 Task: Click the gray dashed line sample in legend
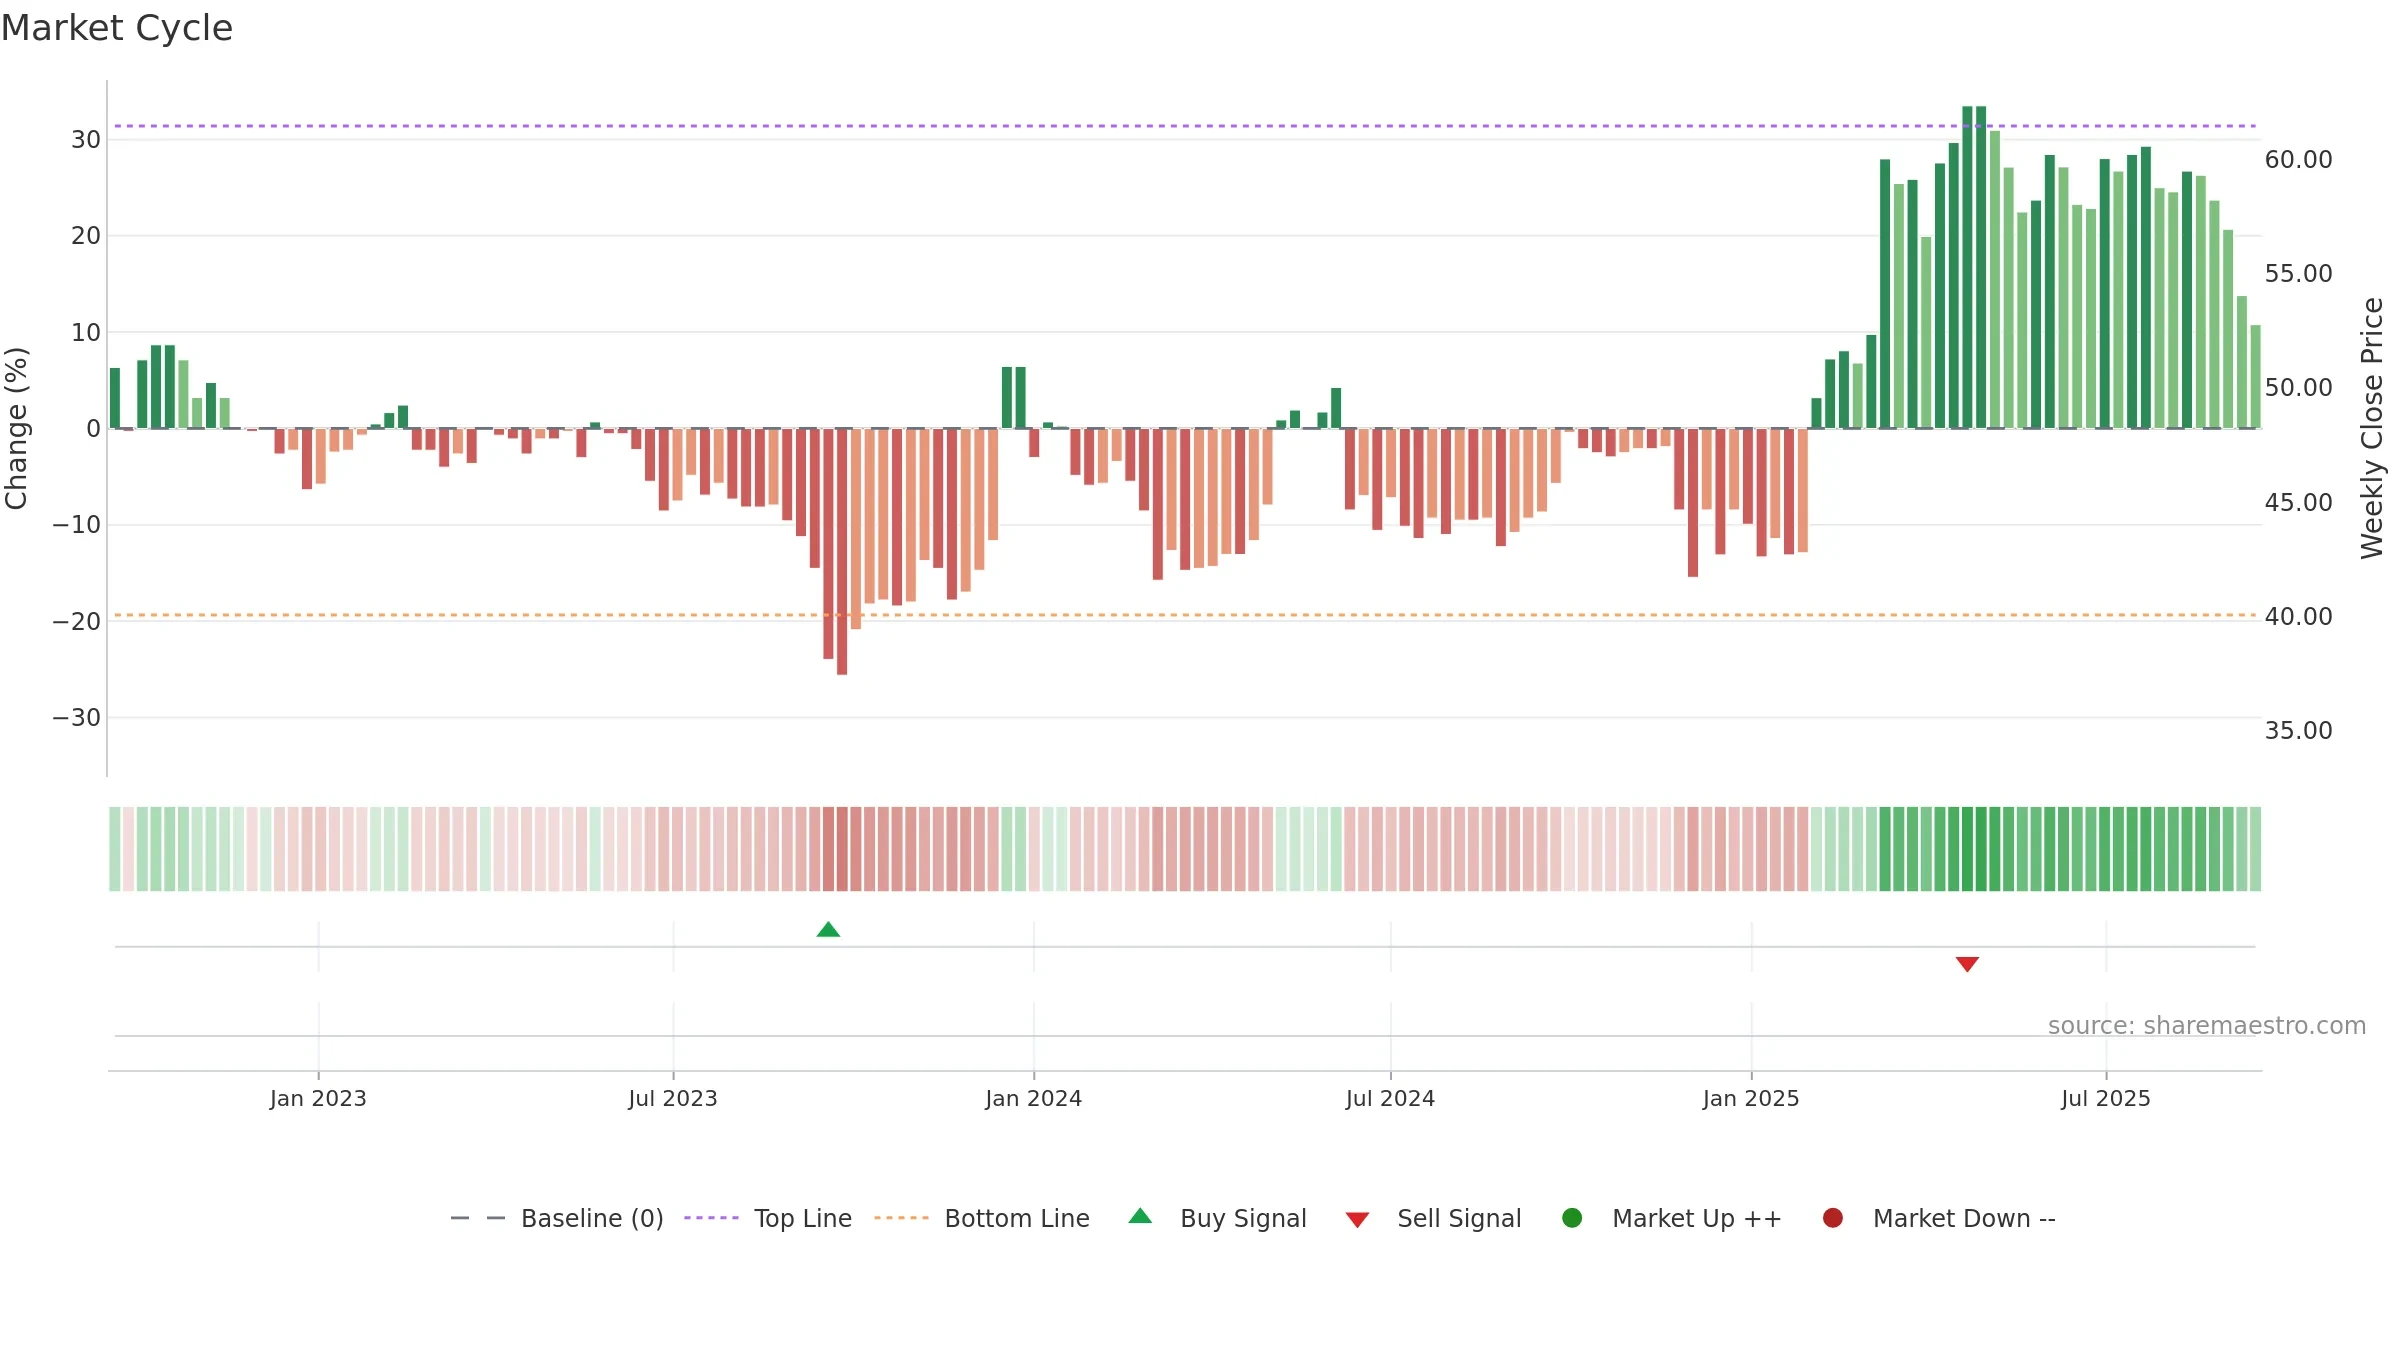click(x=478, y=1218)
